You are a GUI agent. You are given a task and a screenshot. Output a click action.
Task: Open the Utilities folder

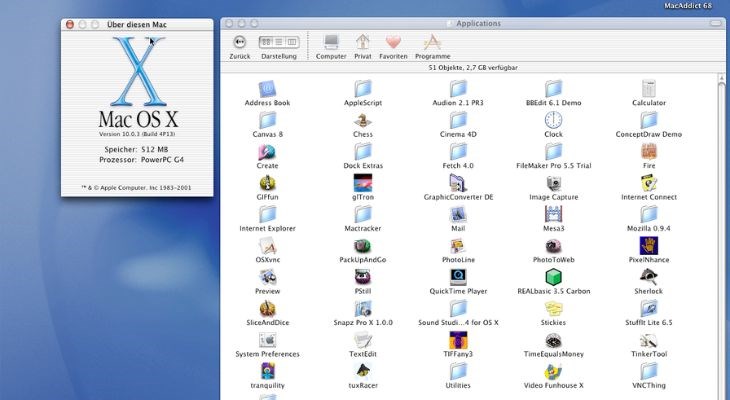[458, 372]
